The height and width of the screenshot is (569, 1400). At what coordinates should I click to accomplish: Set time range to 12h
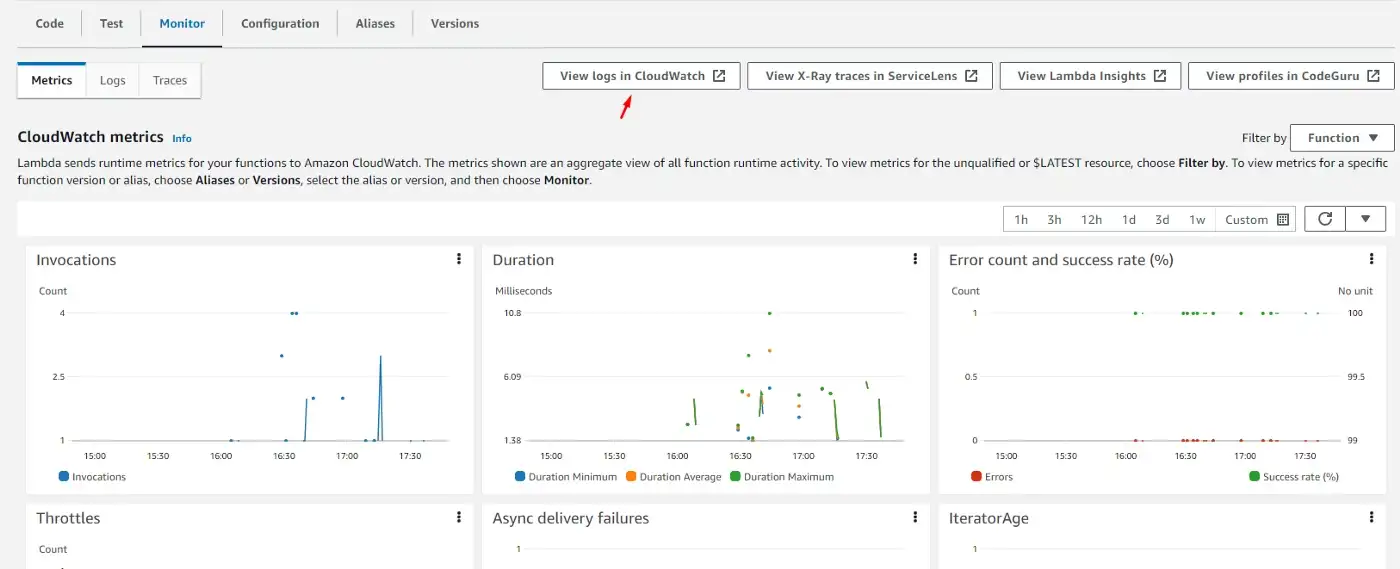(x=1091, y=220)
